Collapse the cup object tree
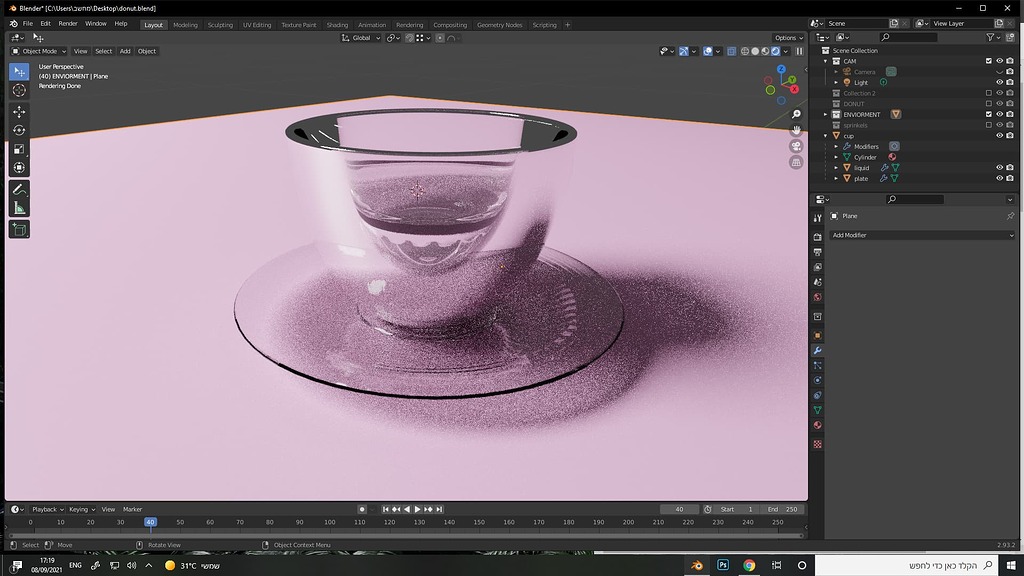The image size is (1024, 576). coord(825,136)
